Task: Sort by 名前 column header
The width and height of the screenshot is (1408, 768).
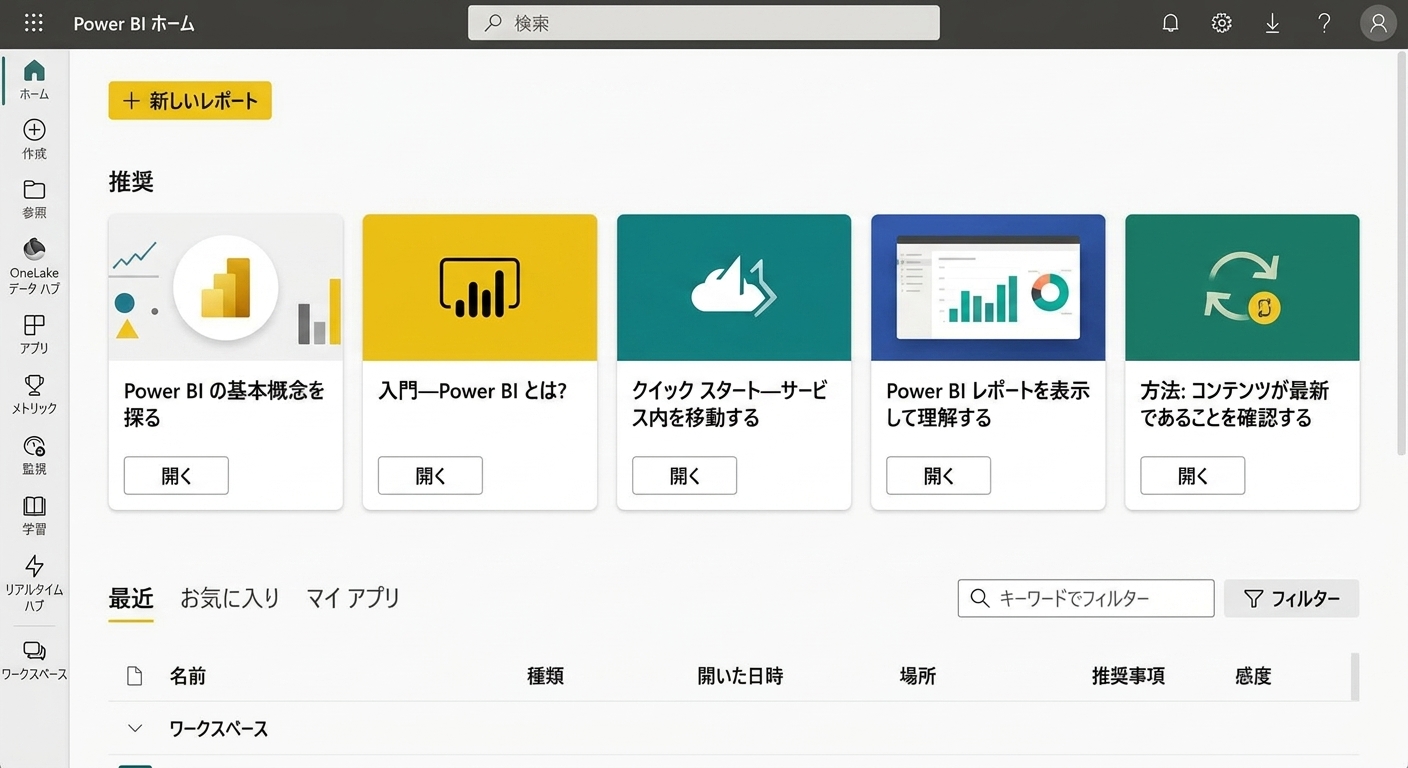Action: (x=188, y=677)
